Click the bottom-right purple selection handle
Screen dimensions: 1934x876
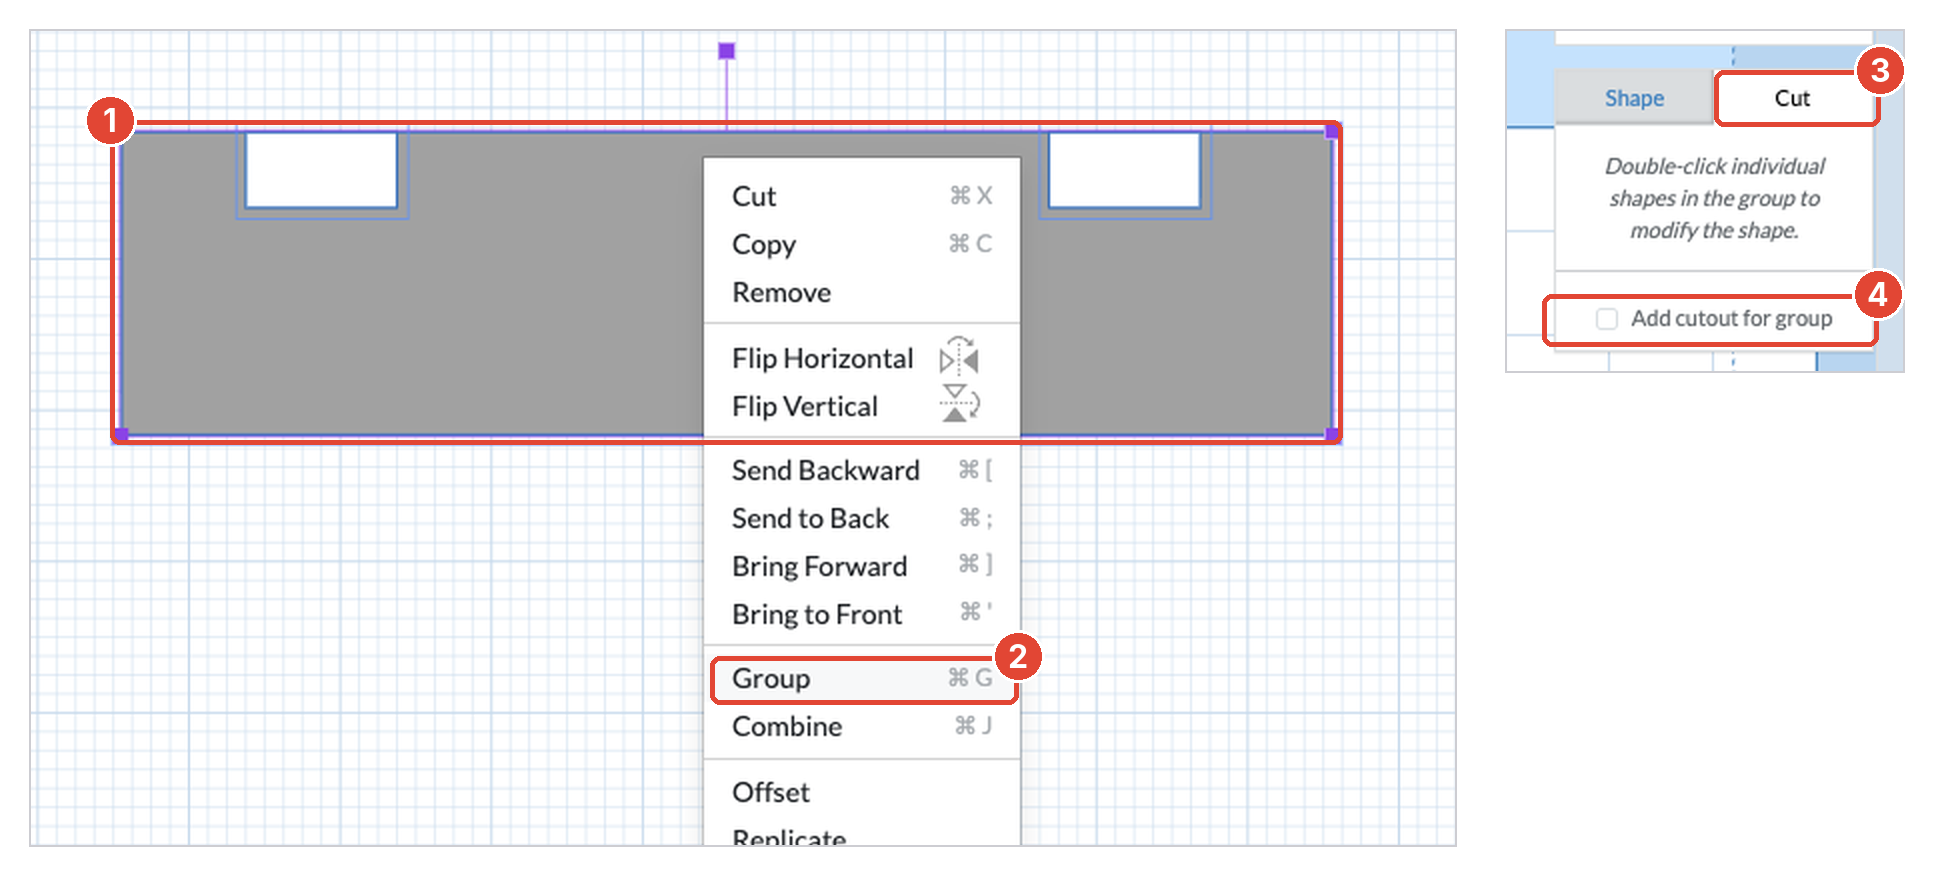point(1332,434)
